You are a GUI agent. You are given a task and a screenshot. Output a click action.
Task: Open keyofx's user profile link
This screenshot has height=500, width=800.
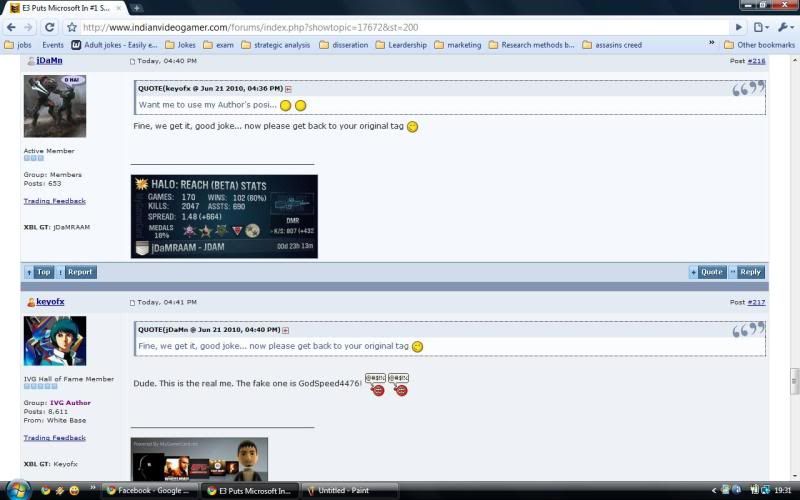point(50,302)
